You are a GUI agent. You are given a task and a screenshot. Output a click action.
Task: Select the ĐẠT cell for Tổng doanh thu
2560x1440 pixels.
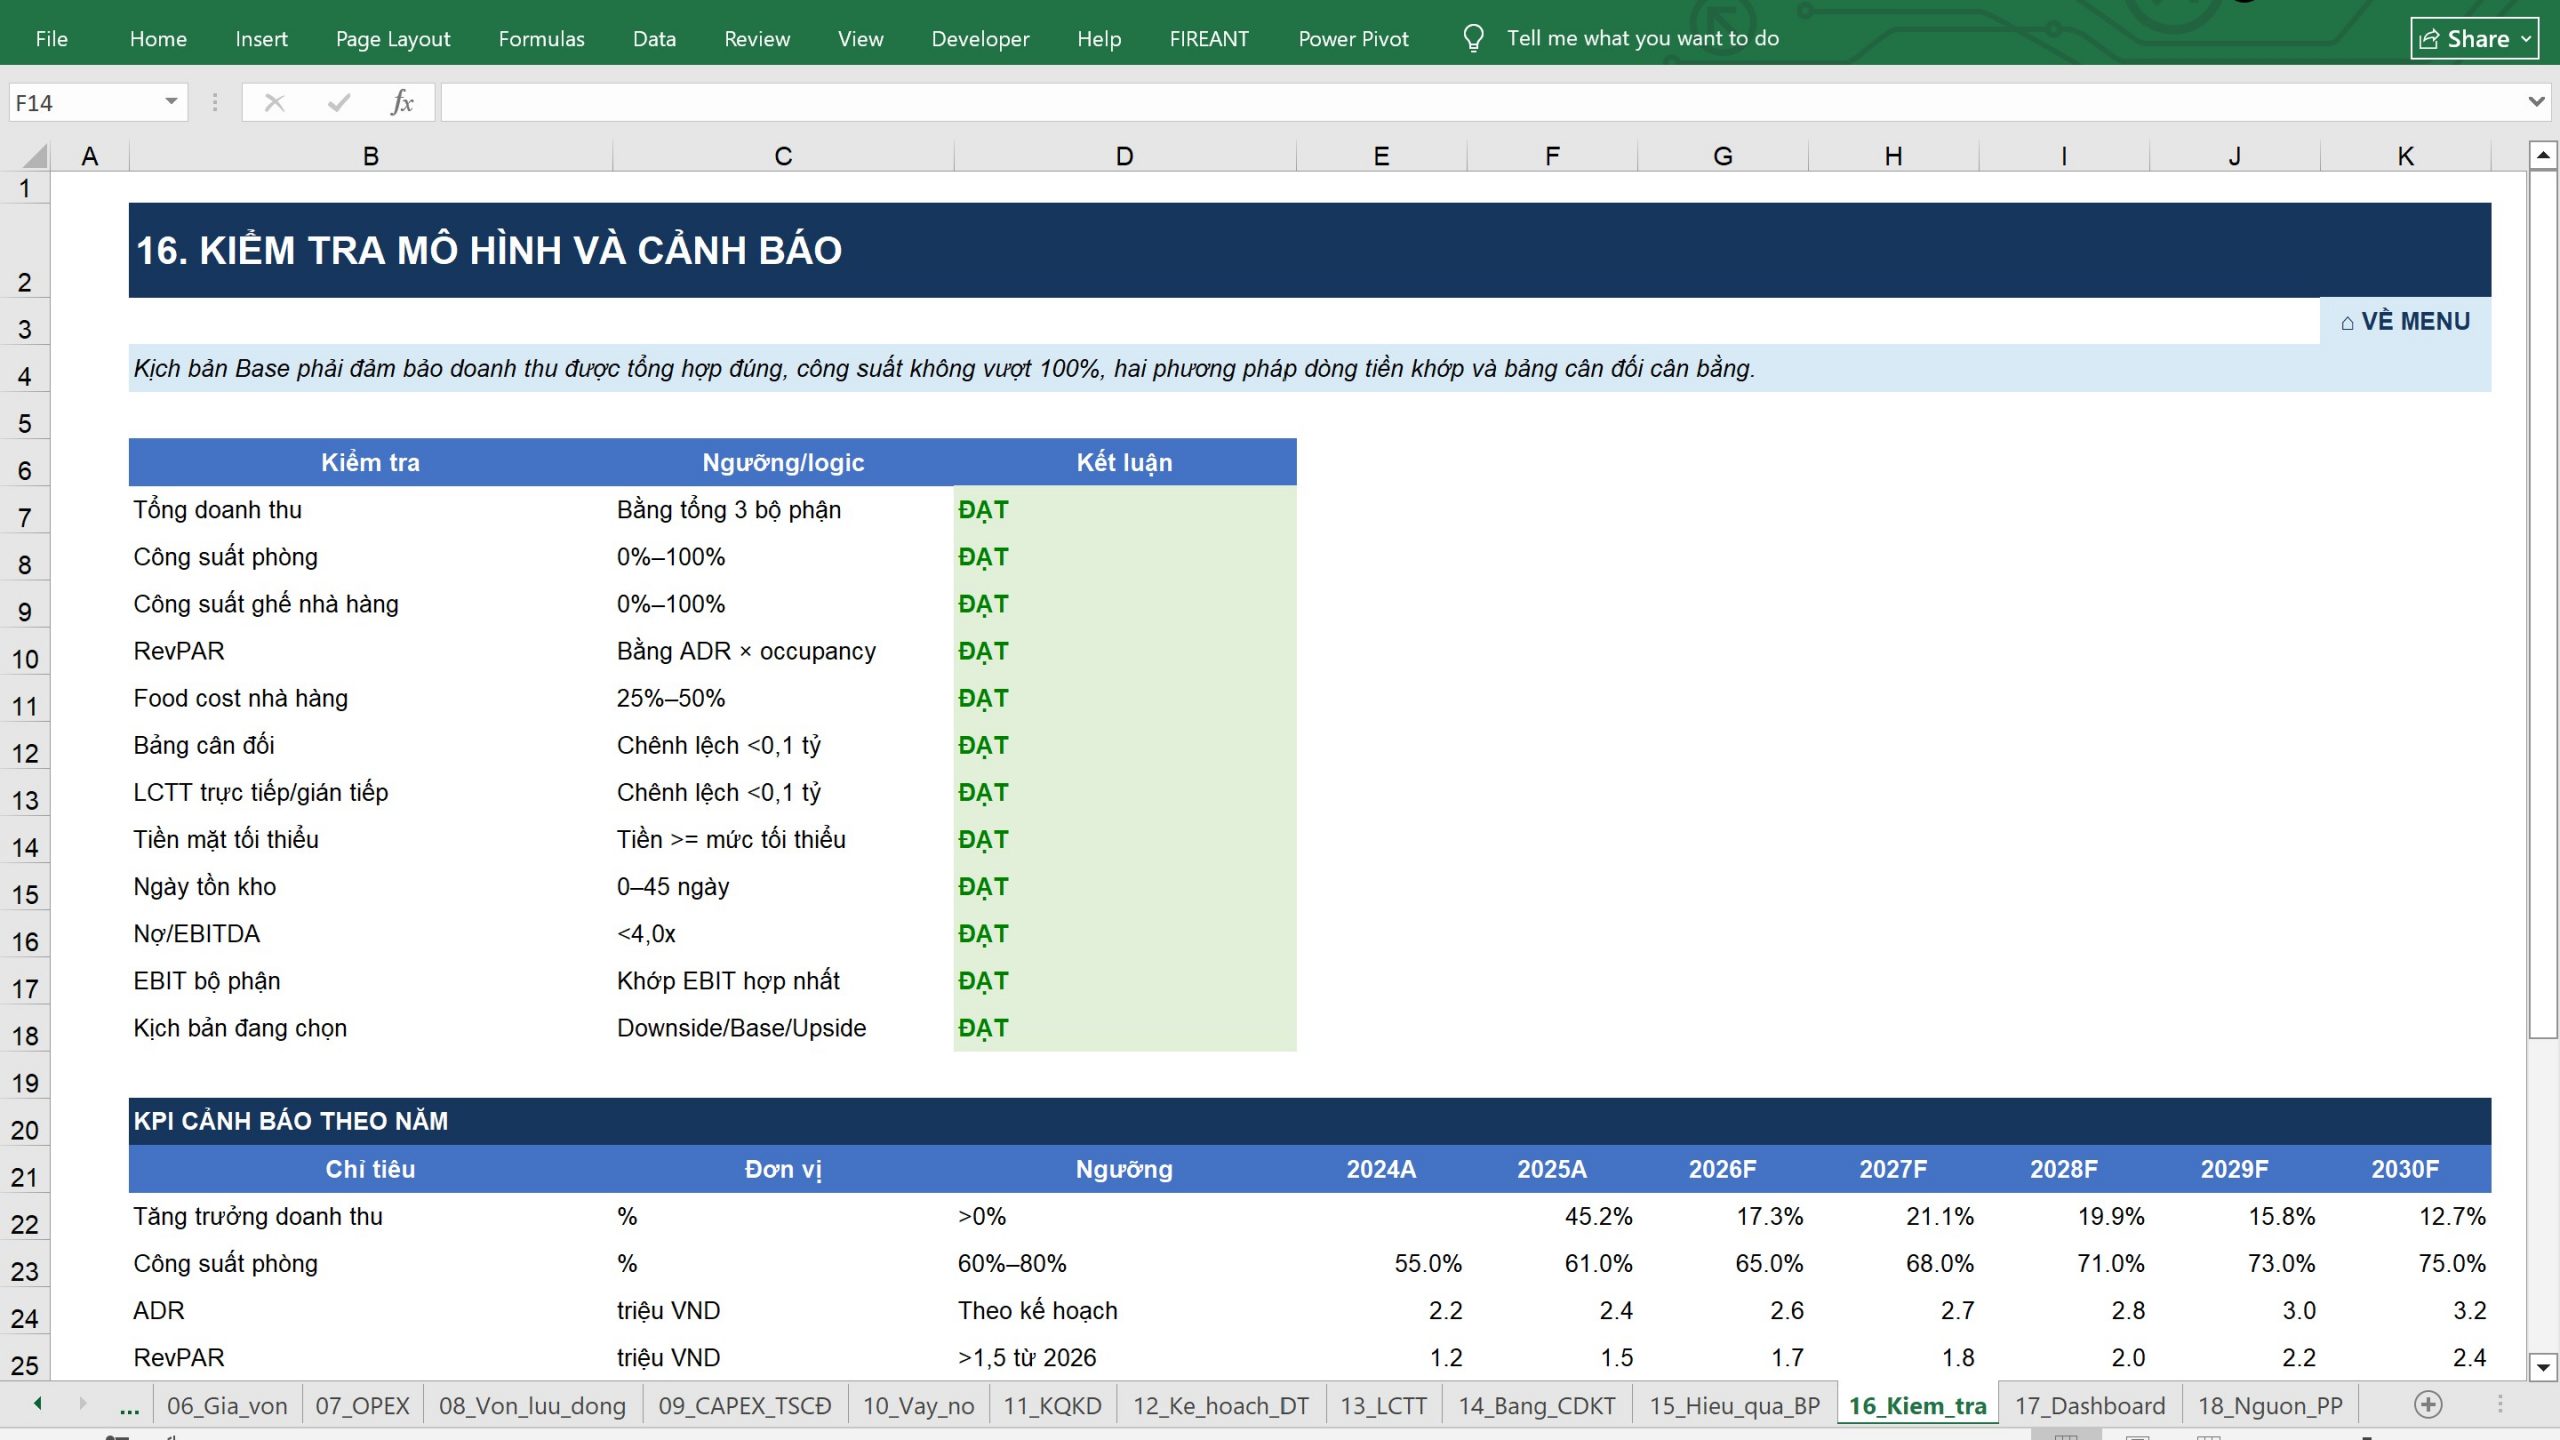1124,510
